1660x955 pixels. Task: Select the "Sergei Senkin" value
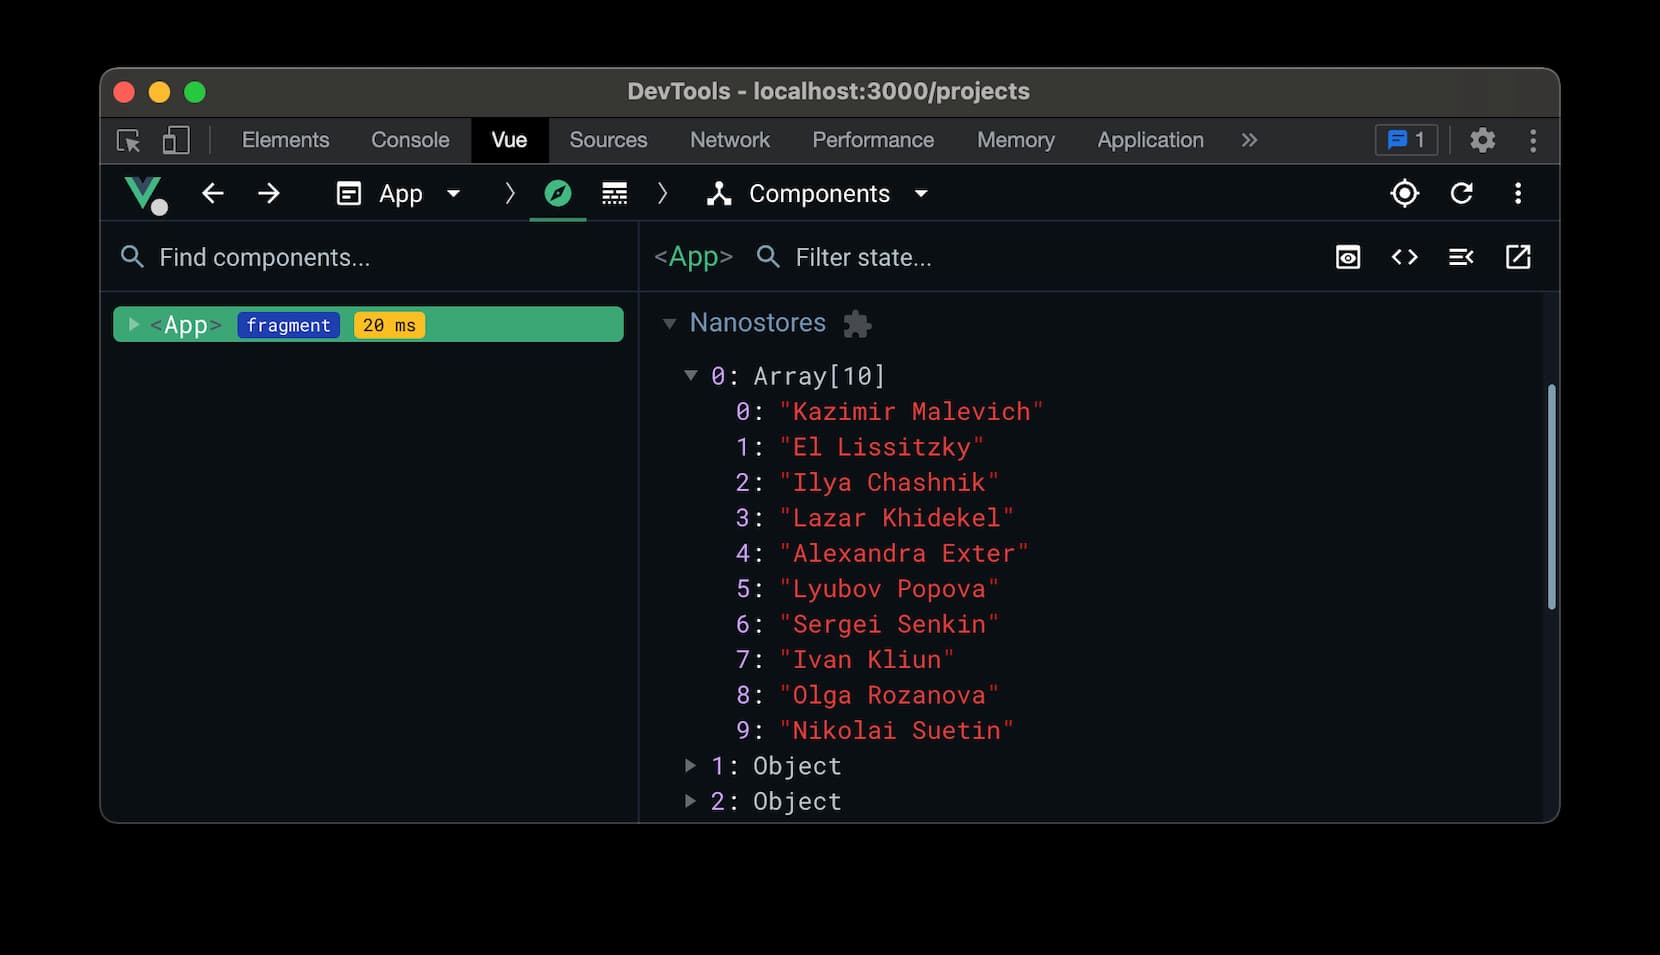[x=888, y=624]
